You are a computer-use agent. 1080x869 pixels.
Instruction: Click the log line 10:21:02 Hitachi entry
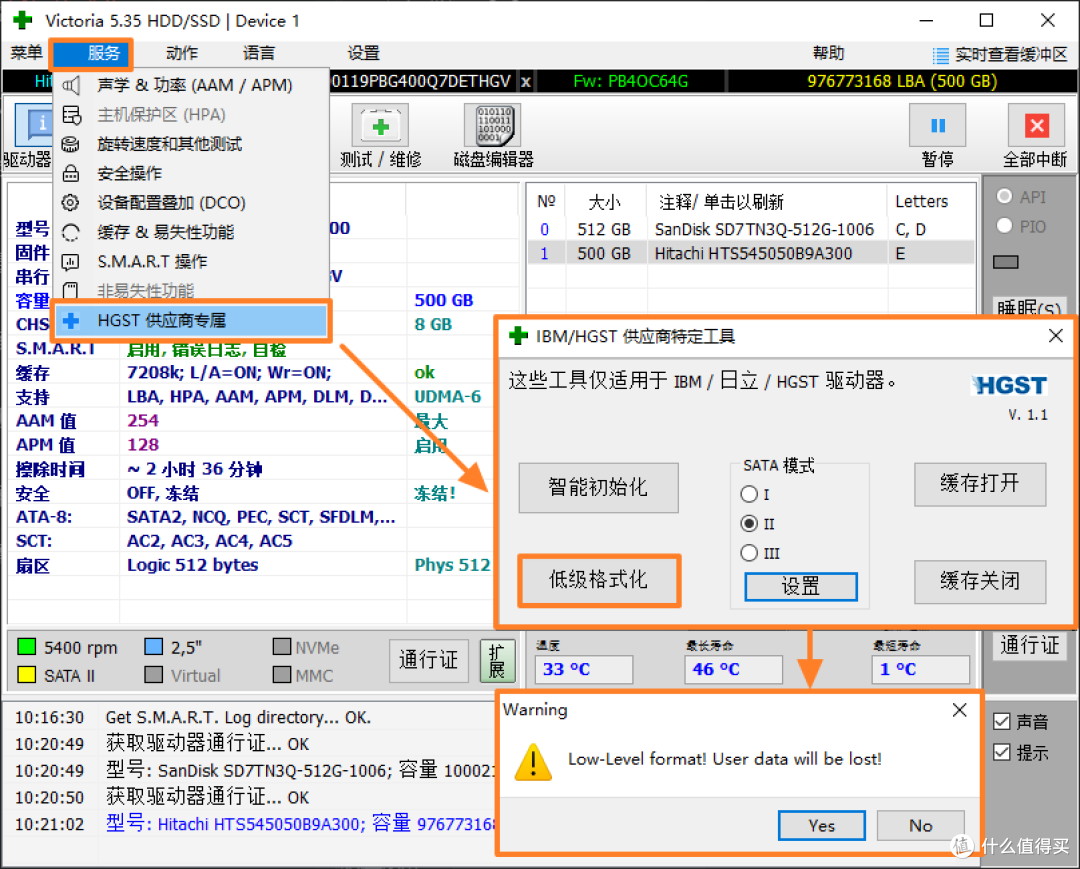coord(255,824)
